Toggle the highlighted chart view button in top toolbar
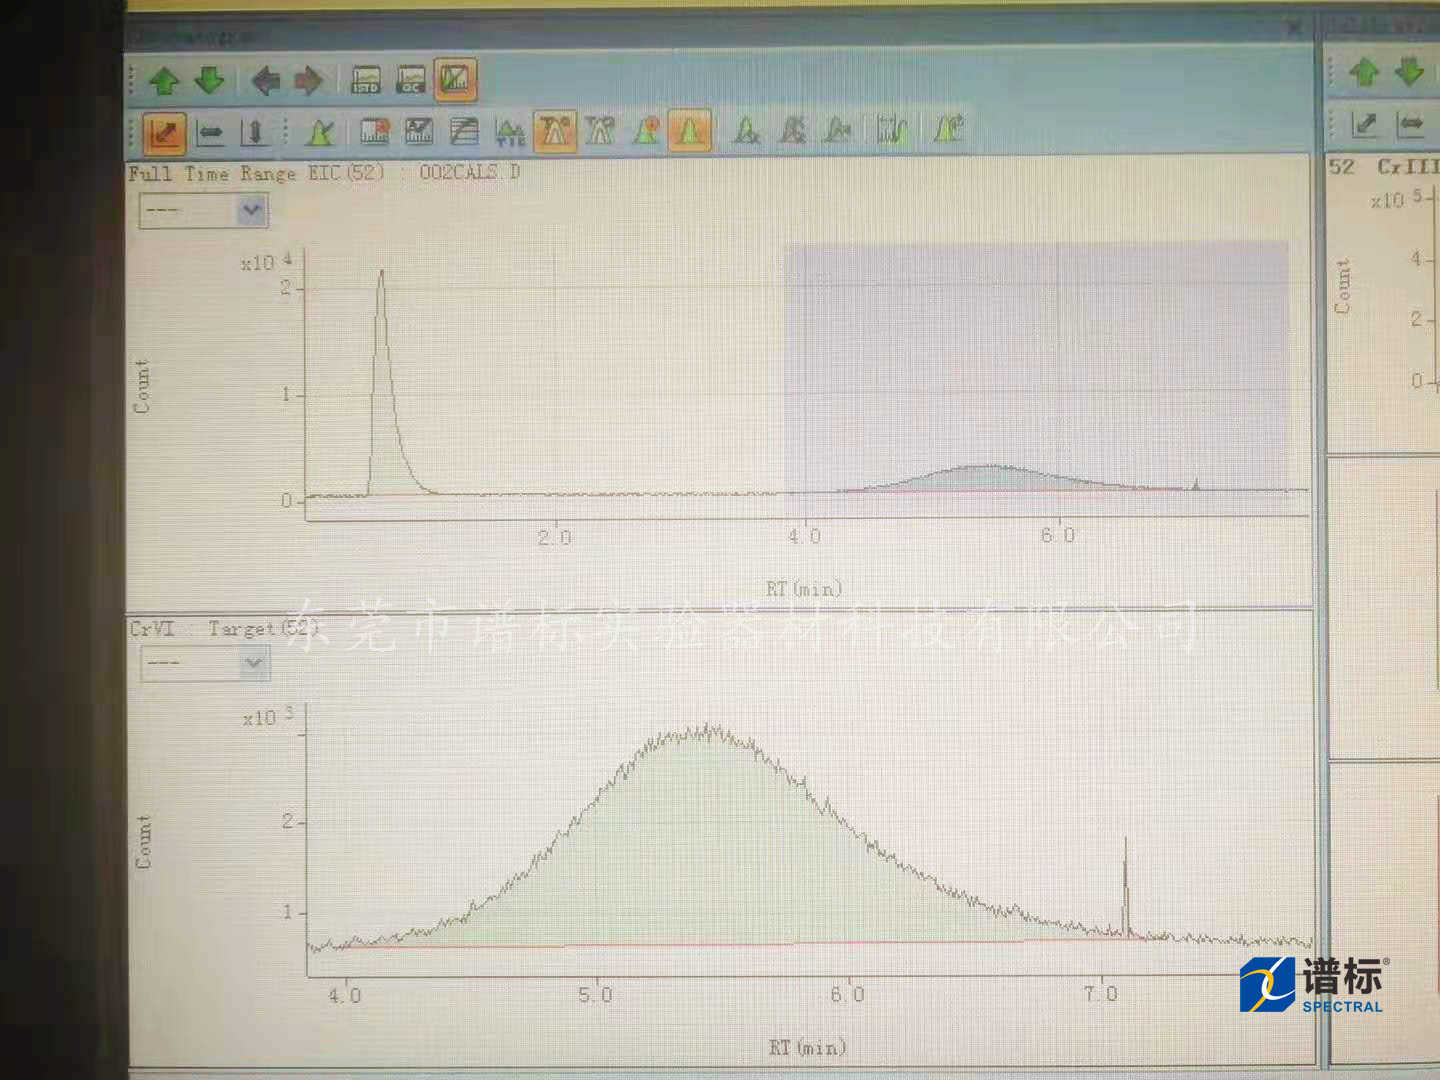Screen dimensions: 1440x1080 pos(455,80)
